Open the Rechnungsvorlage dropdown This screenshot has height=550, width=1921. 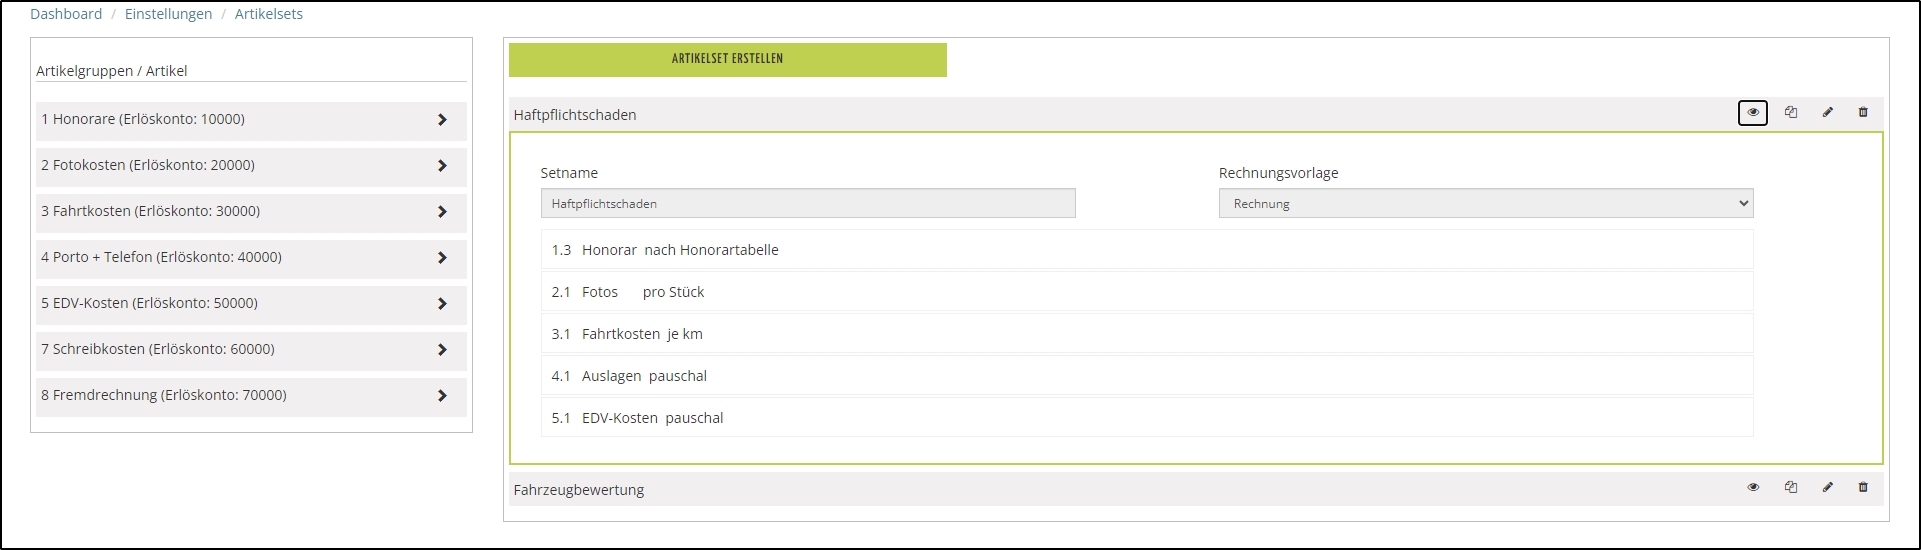1485,204
